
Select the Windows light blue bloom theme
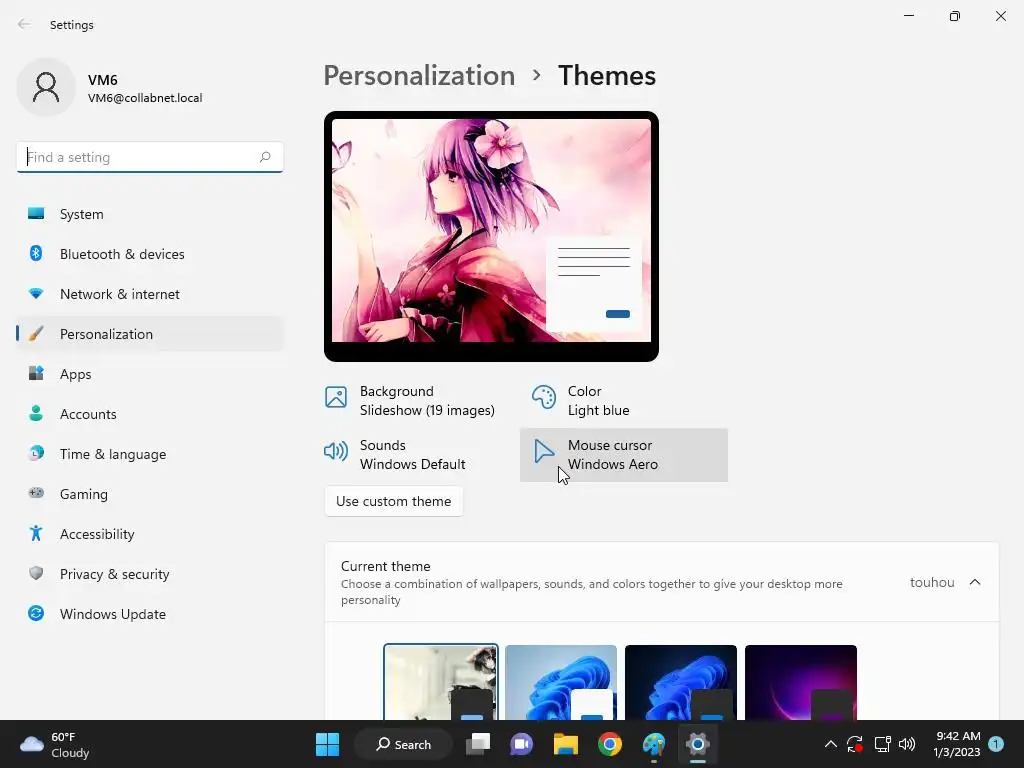tap(561, 682)
